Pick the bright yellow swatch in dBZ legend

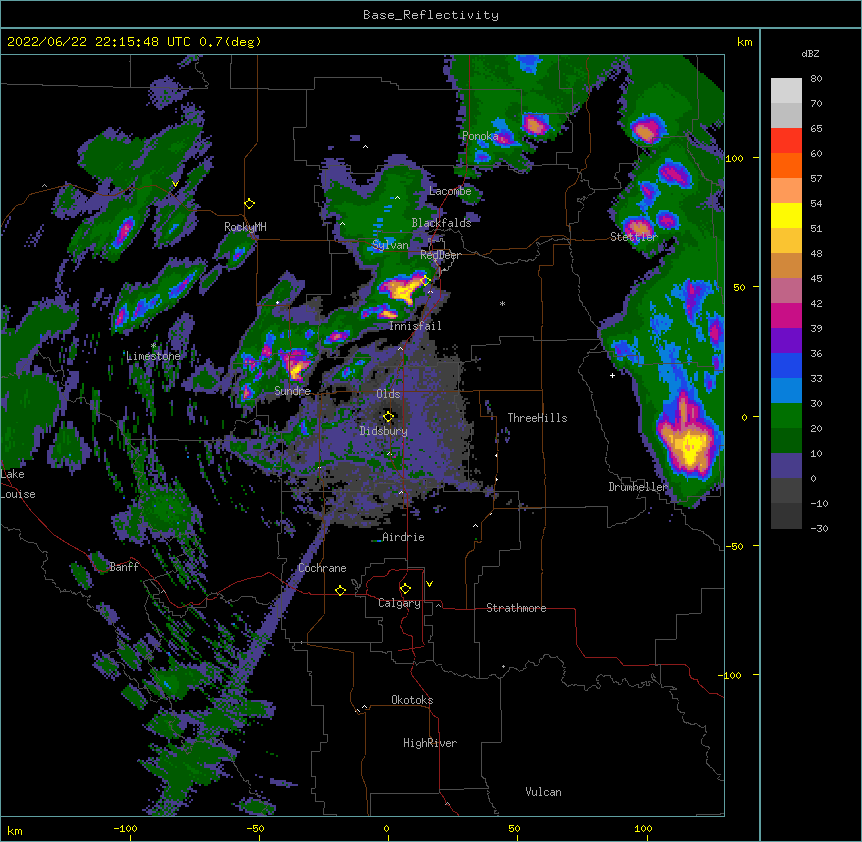(786, 215)
